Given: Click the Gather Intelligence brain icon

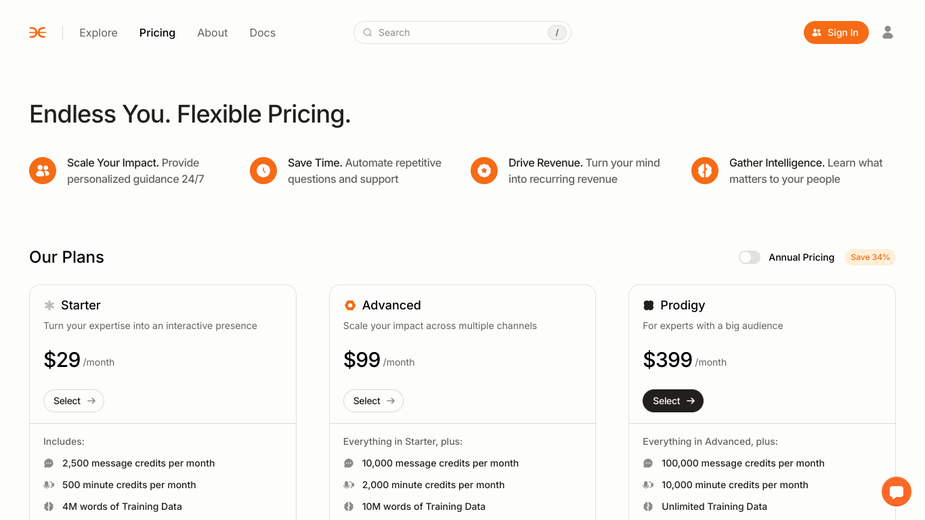Looking at the screenshot, I should (705, 171).
